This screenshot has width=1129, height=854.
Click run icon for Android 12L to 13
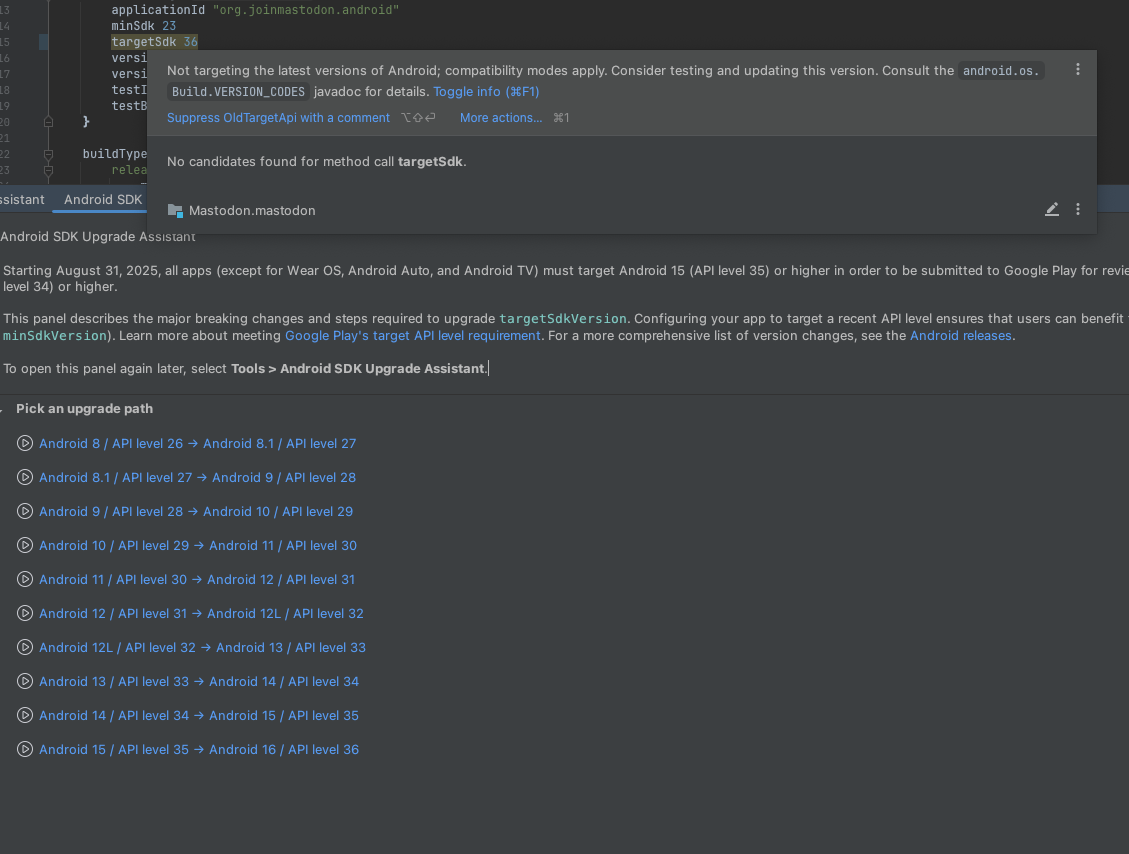pos(24,647)
